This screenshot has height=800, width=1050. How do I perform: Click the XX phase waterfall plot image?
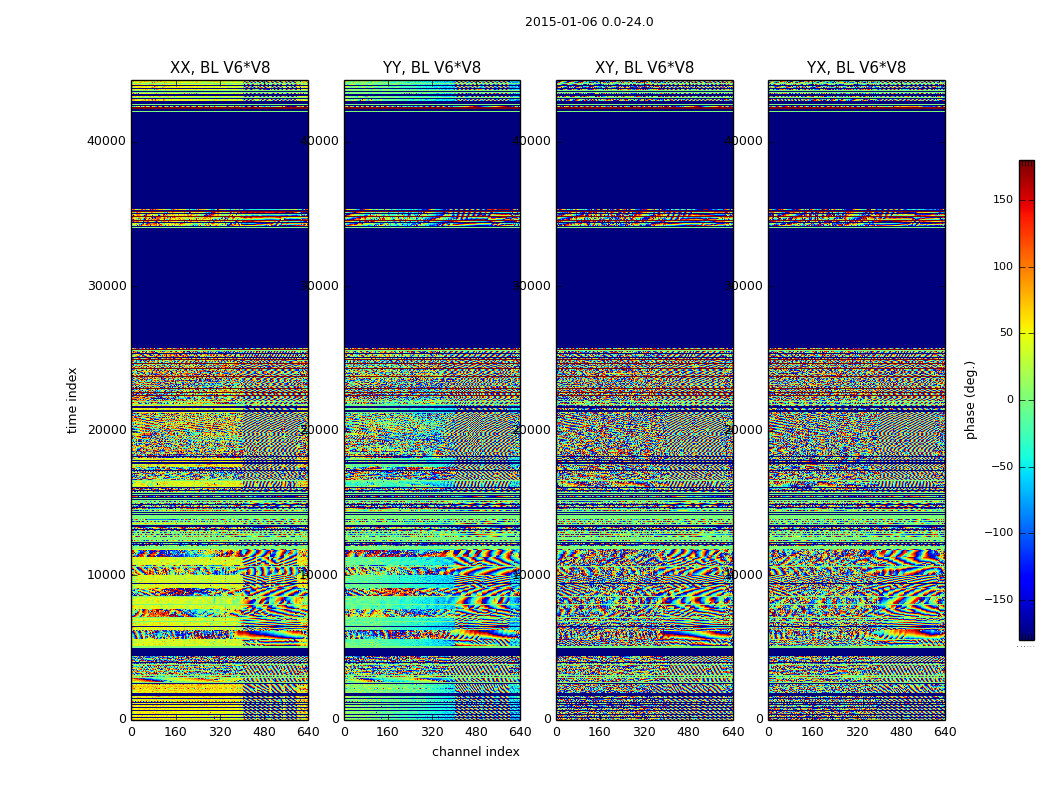[220, 400]
